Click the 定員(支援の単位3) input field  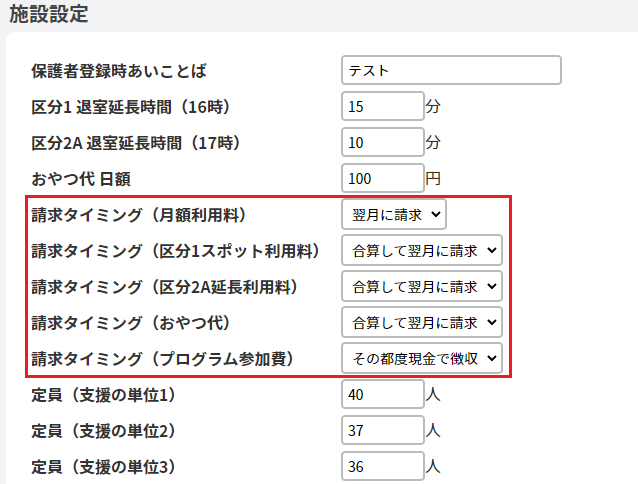pos(382,466)
